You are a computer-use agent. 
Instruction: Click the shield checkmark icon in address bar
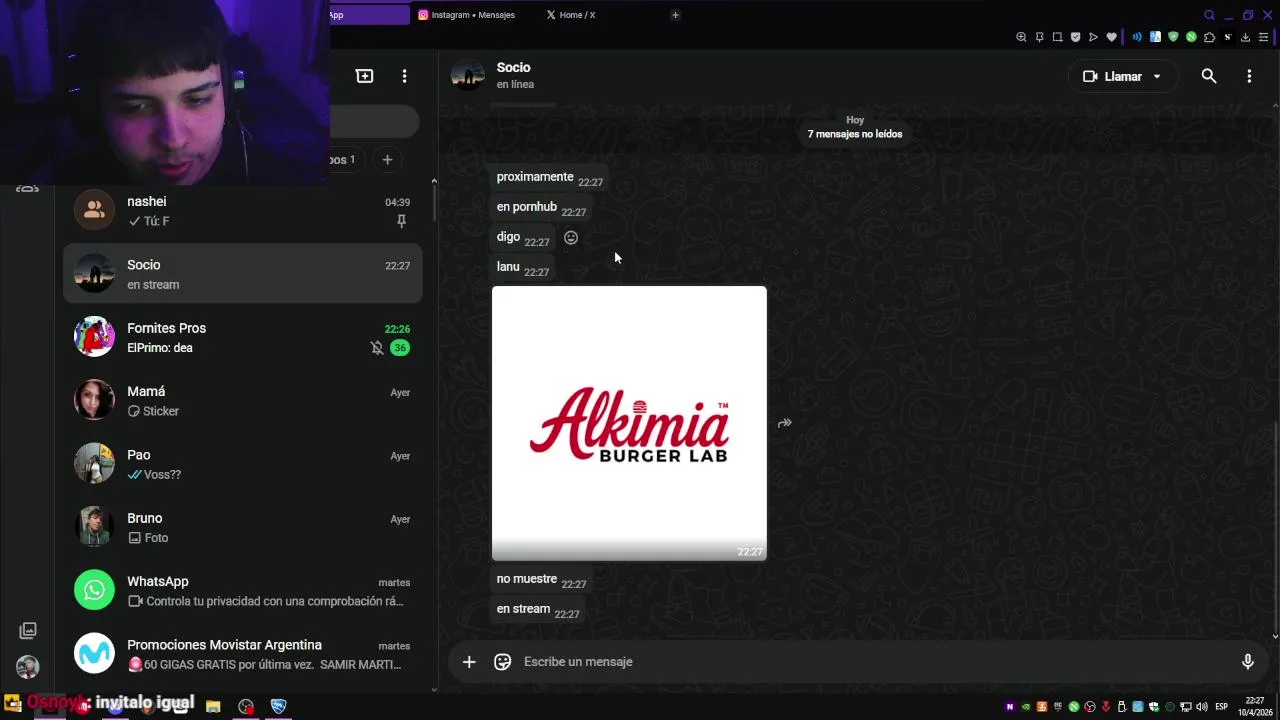pos(1075,37)
